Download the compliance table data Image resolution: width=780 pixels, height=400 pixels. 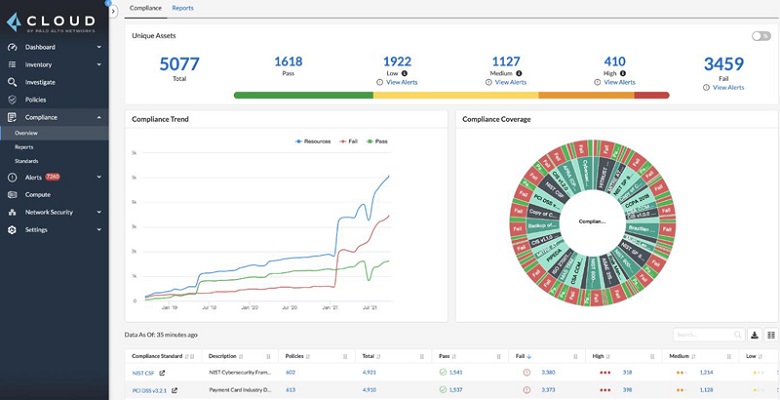[x=755, y=335]
